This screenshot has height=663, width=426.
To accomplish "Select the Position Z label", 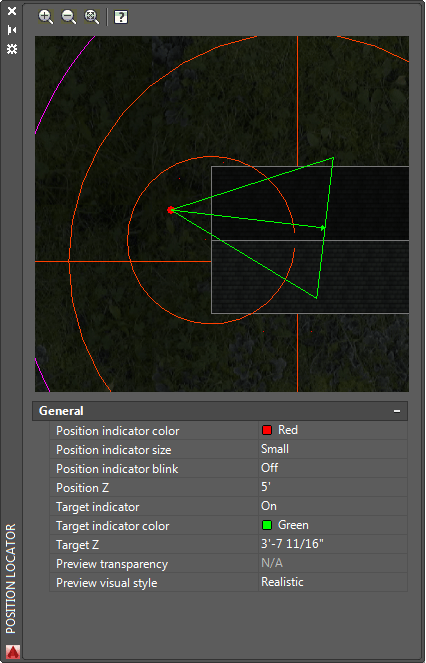I will click(x=82, y=488).
